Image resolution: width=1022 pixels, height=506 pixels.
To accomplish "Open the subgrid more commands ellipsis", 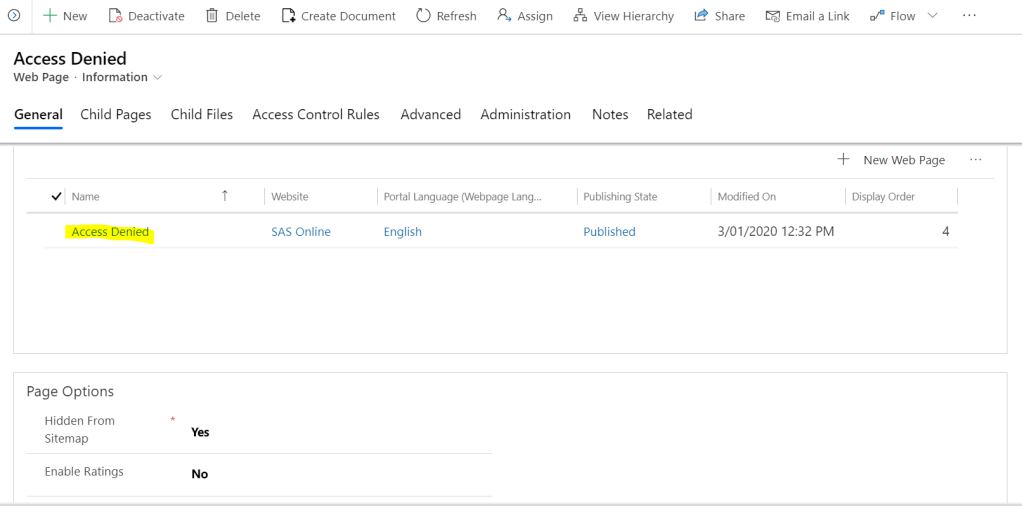I will pyautogui.click(x=975, y=160).
